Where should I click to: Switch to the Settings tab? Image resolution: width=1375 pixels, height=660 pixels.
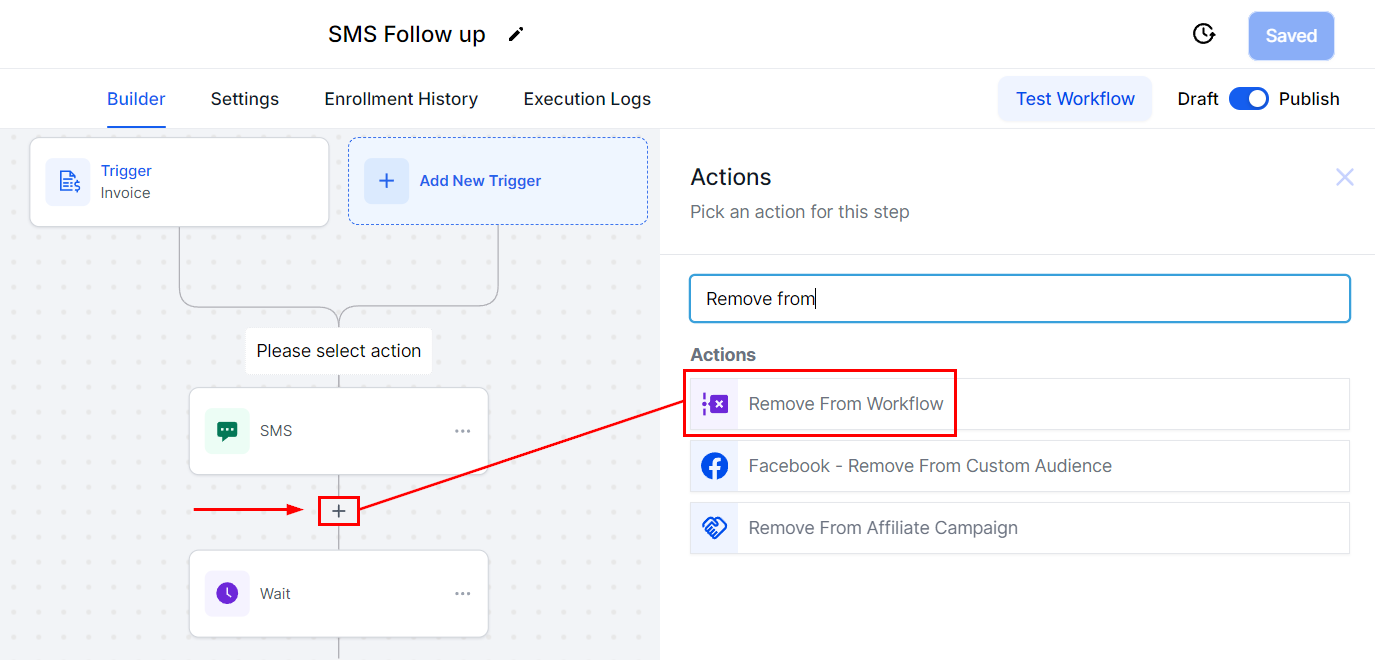(x=245, y=99)
